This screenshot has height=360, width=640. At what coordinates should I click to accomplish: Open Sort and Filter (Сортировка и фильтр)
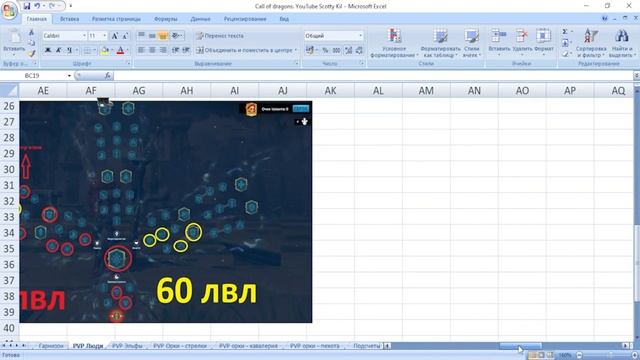[591, 43]
